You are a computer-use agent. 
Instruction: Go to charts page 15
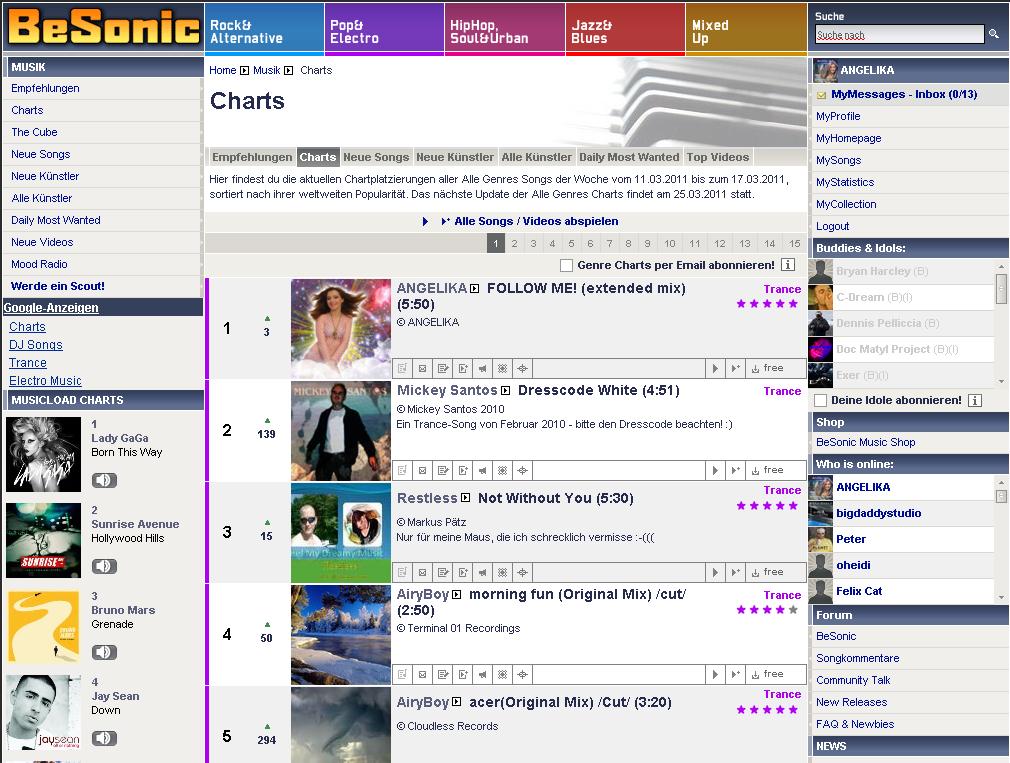tap(795, 243)
